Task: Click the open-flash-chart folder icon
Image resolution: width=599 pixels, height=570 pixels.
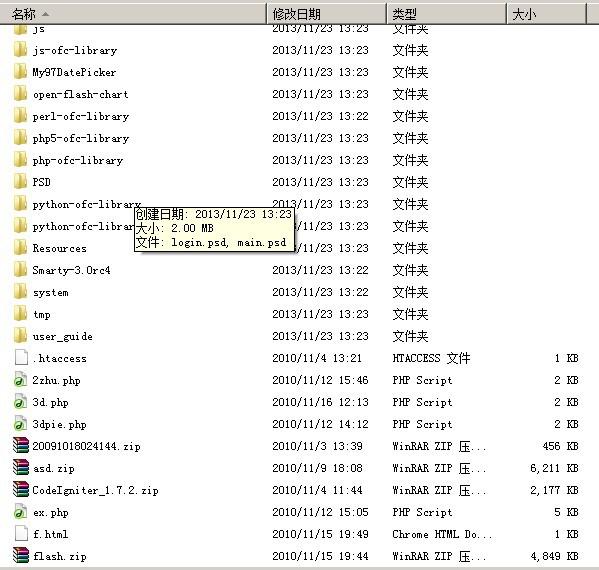Action: coord(20,94)
